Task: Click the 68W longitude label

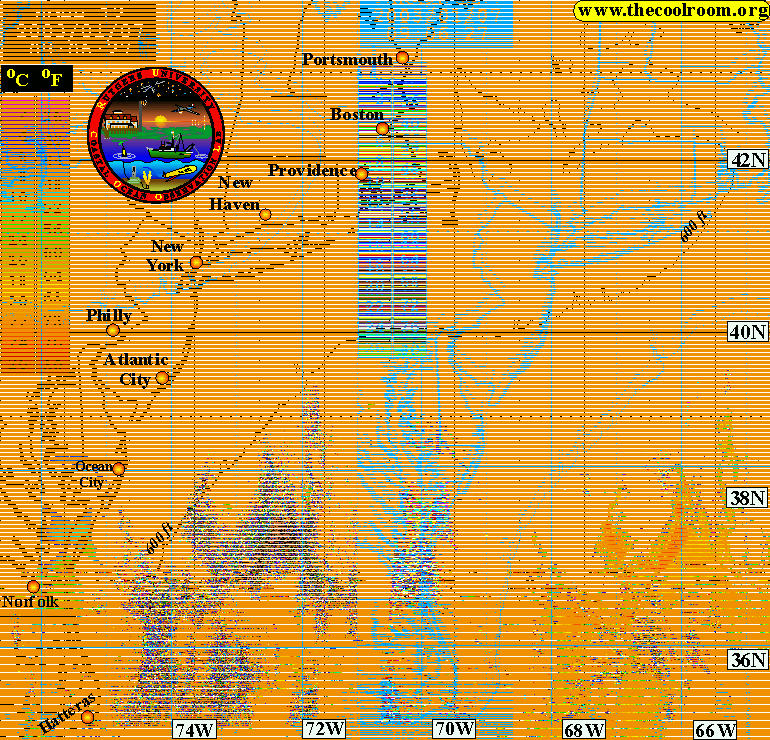Action: [584, 730]
